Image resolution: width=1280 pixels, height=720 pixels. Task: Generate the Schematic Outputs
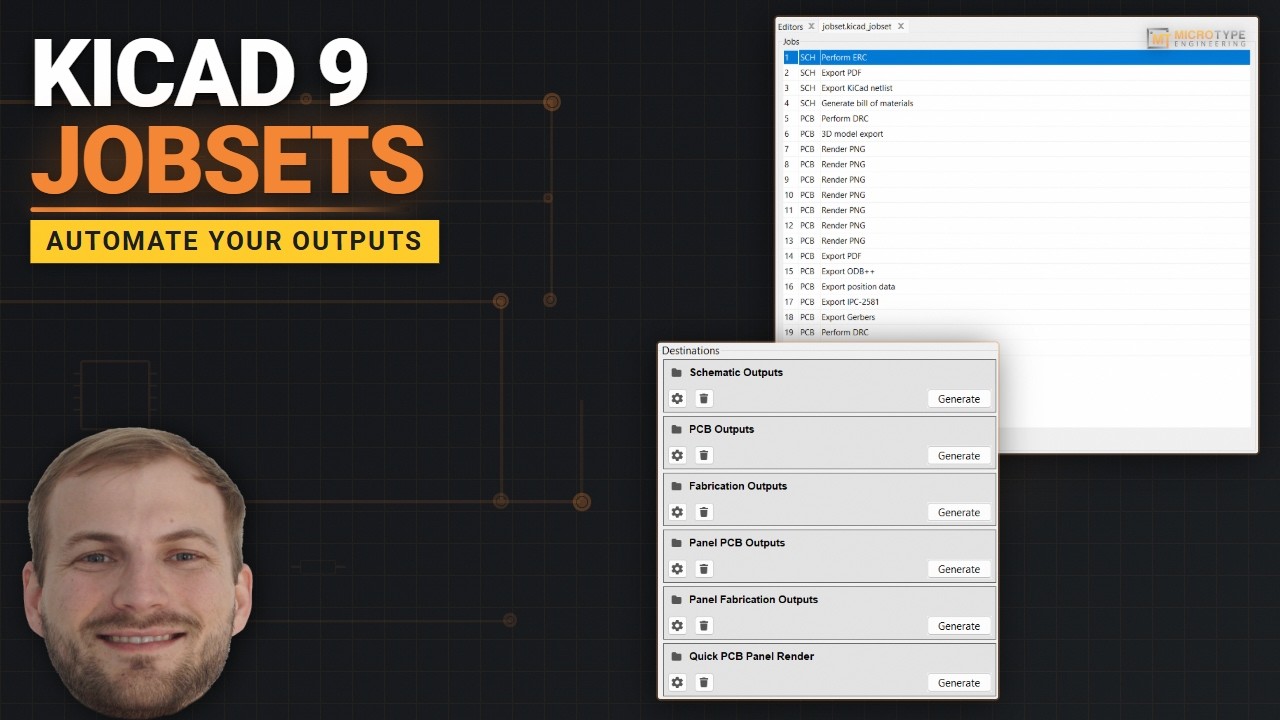pyautogui.click(x=959, y=398)
